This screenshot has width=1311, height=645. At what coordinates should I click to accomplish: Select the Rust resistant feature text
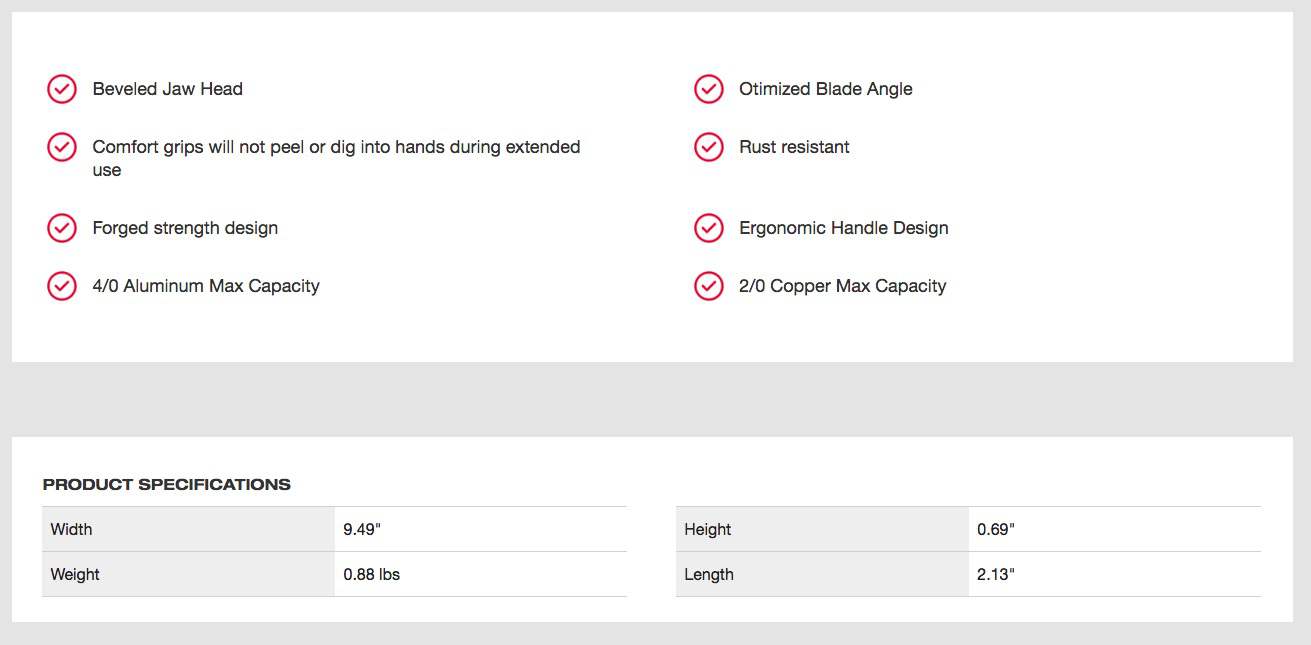(794, 147)
